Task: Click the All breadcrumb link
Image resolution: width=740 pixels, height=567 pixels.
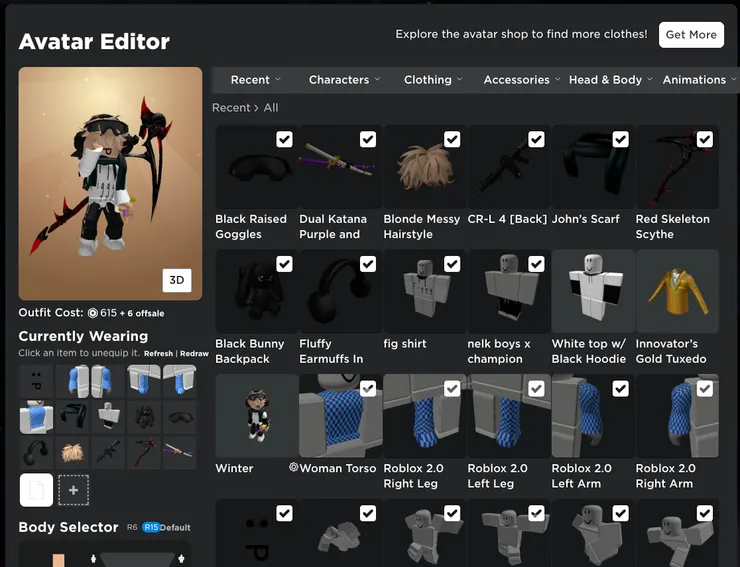Action: click(x=271, y=108)
